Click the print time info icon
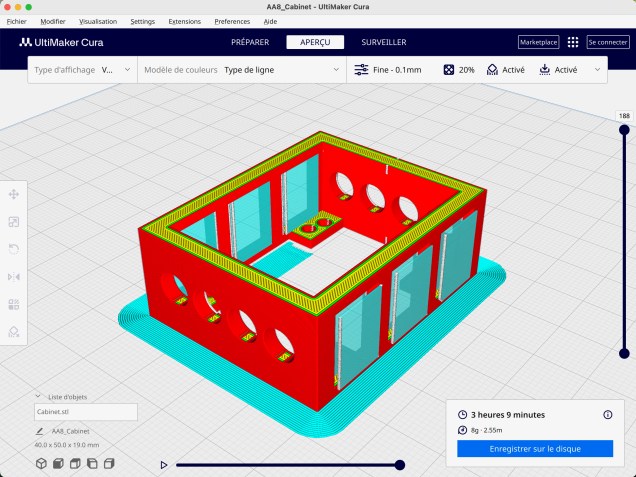636x477 pixels. (607, 414)
